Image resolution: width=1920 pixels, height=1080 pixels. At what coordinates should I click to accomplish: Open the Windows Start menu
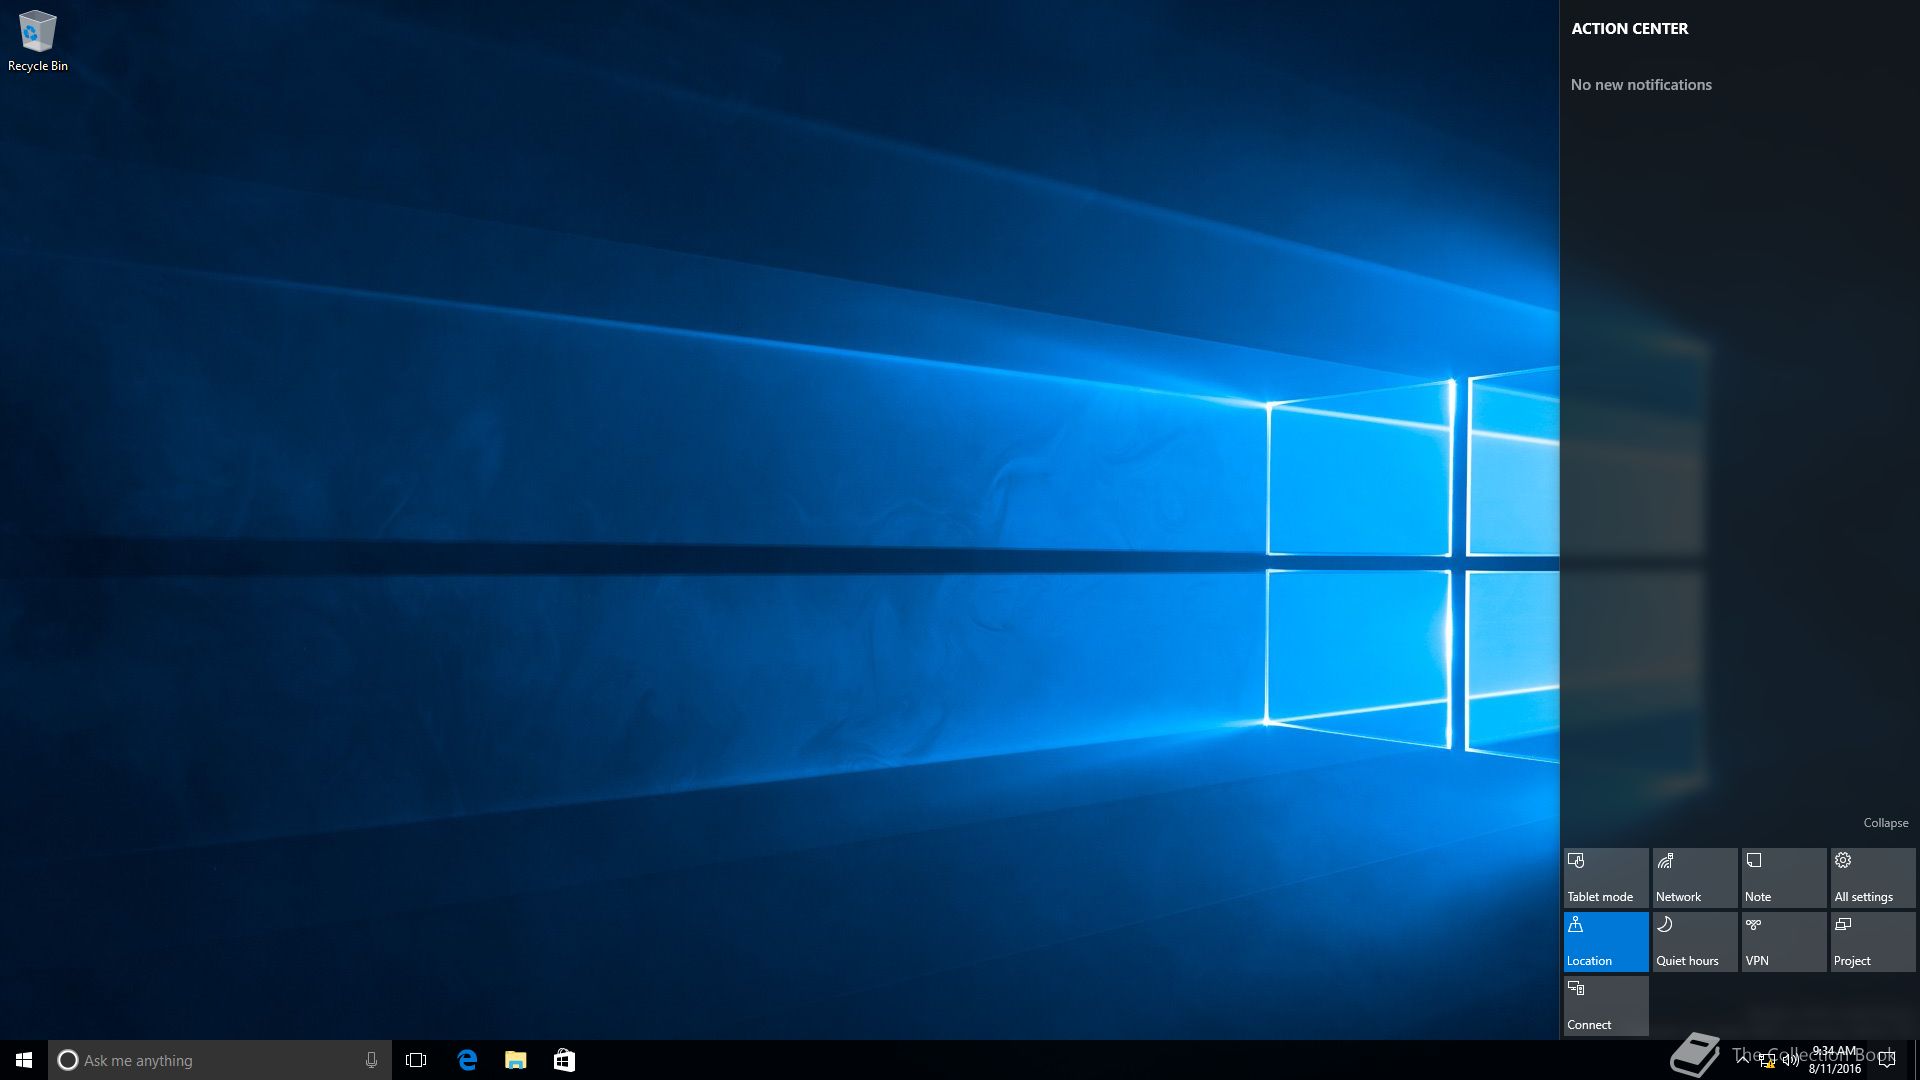(24, 1060)
